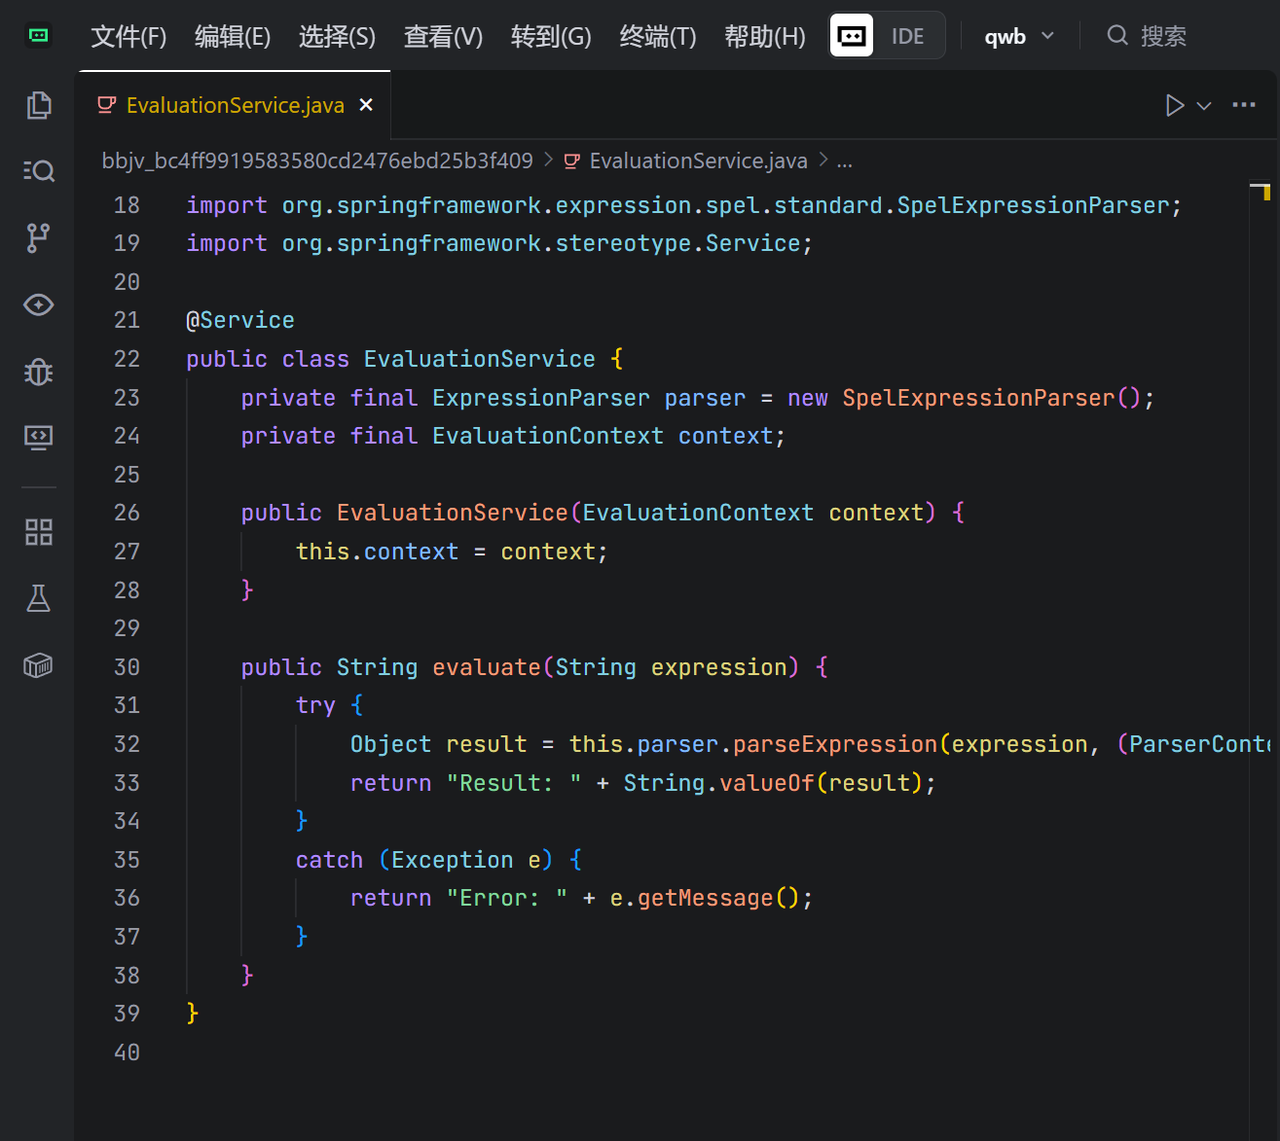Expand the qwb workspace dropdown
1280x1141 pixels.
click(x=1018, y=36)
